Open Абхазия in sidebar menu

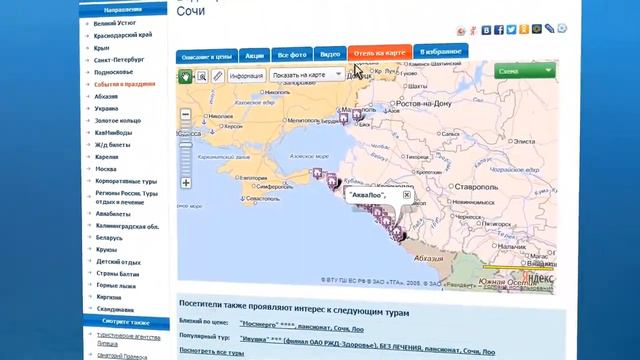106,96
